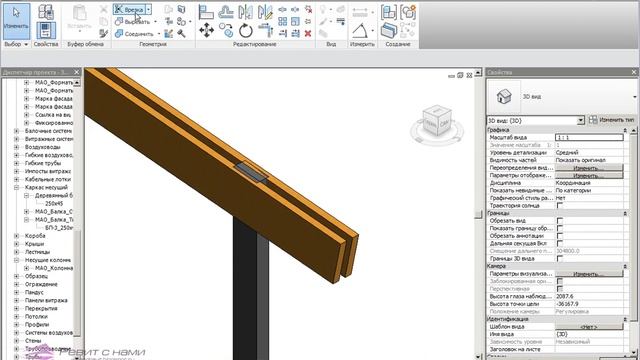Collapse the Камера properties section

(625, 266)
